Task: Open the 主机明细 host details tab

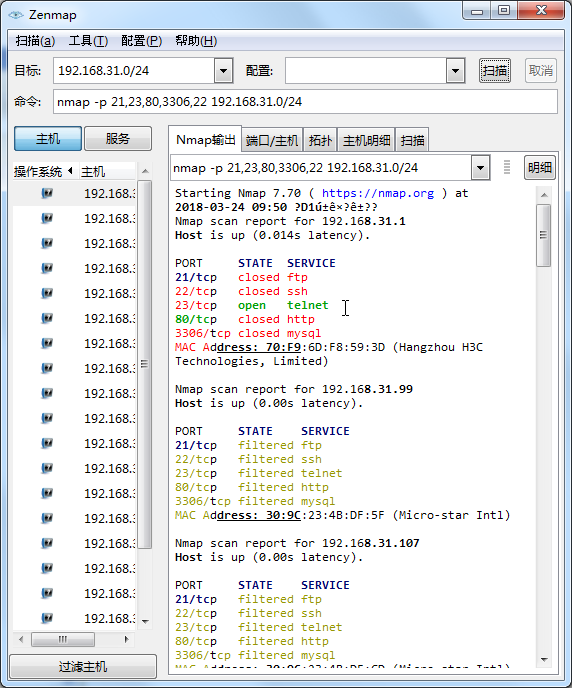Action: [x=366, y=140]
